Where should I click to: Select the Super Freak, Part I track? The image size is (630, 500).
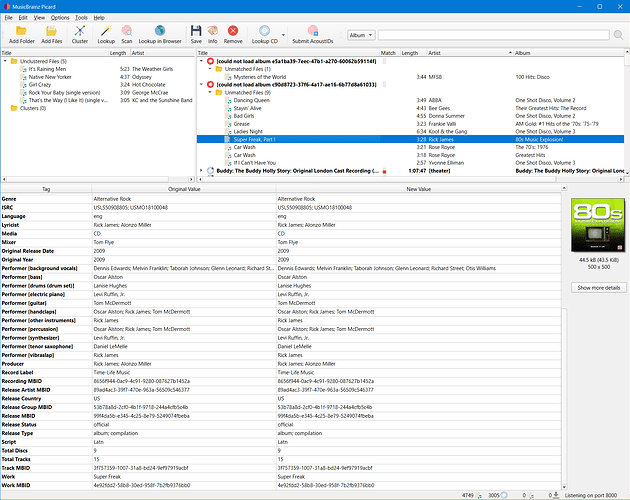(410, 139)
